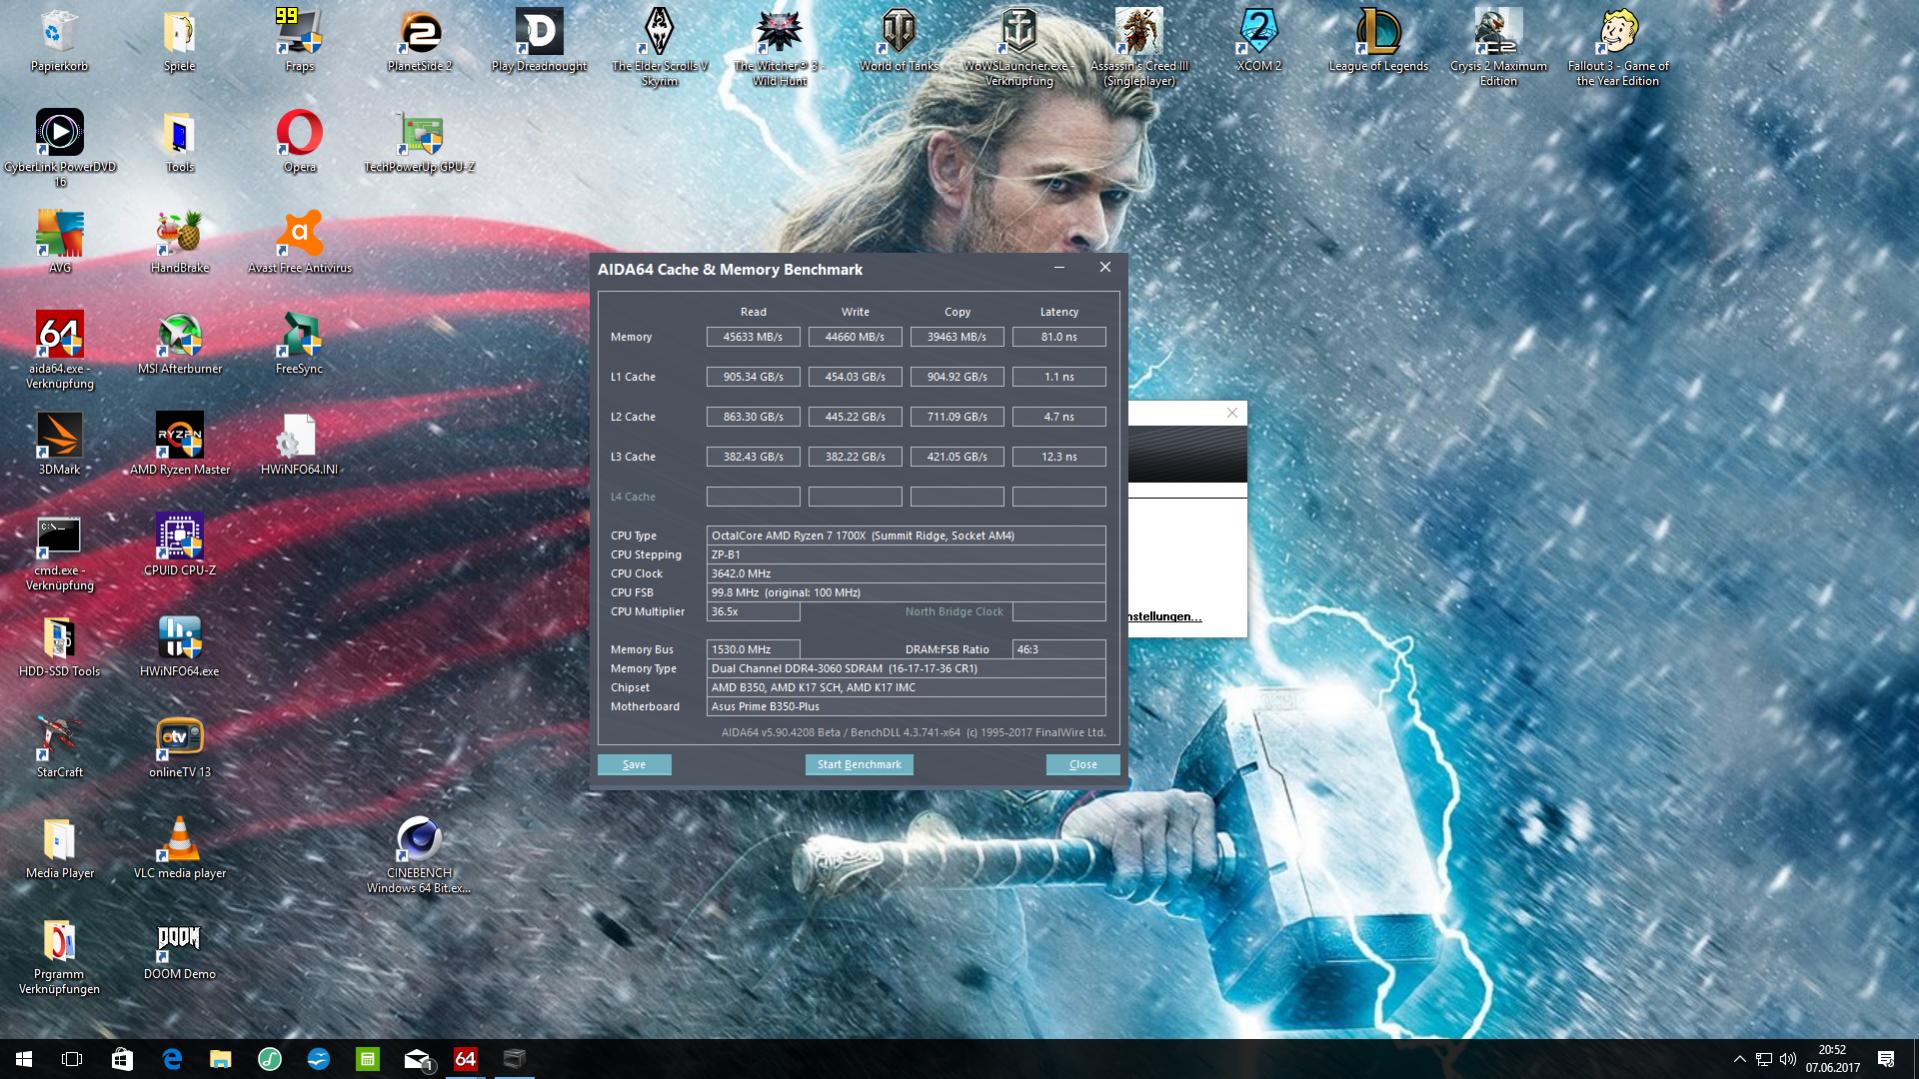Image resolution: width=1919 pixels, height=1079 pixels.
Task: Launch Fraps from the desktop
Action: tap(299, 40)
